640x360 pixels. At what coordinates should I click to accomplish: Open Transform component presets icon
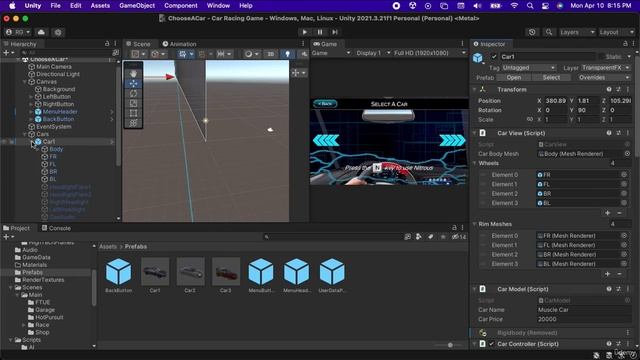click(x=618, y=89)
